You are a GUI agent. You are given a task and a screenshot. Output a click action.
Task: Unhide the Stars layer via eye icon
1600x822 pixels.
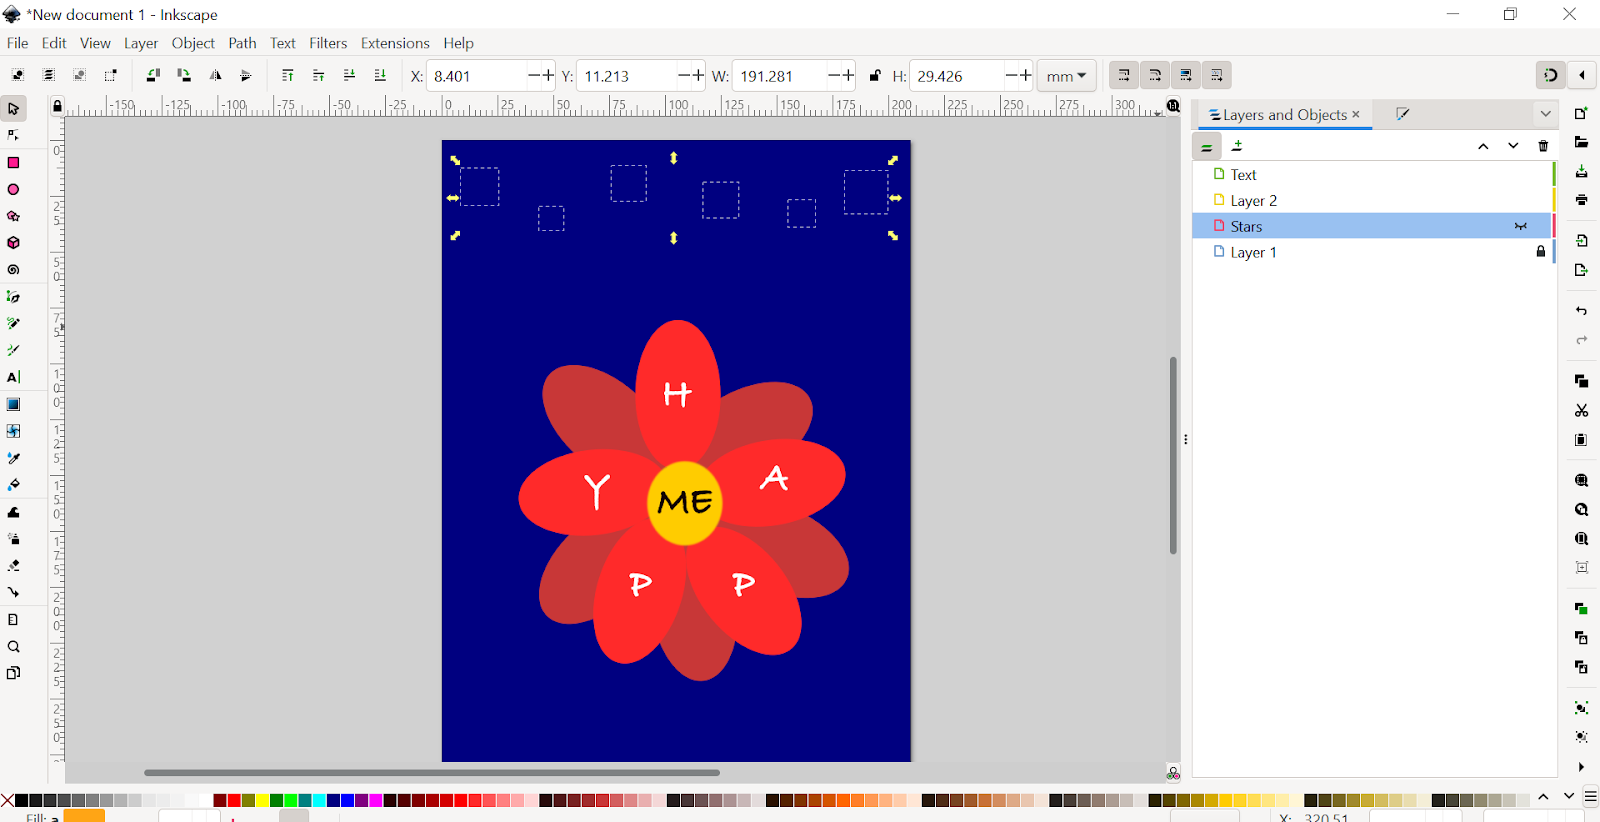(x=1521, y=227)
